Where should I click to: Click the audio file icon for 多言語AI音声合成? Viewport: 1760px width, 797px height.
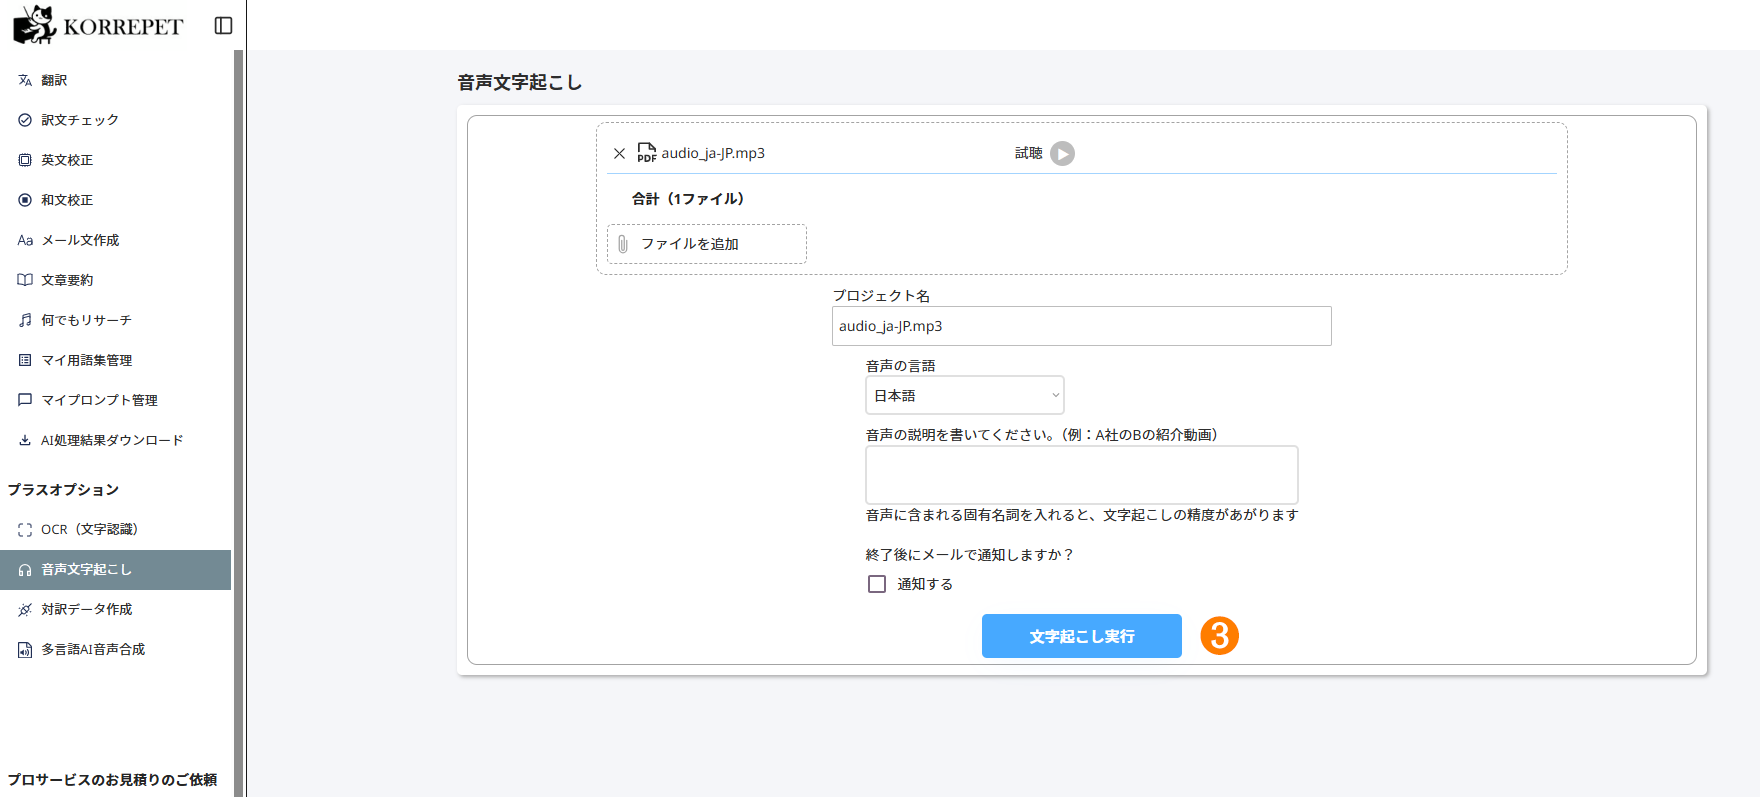(x=25, y=650)
